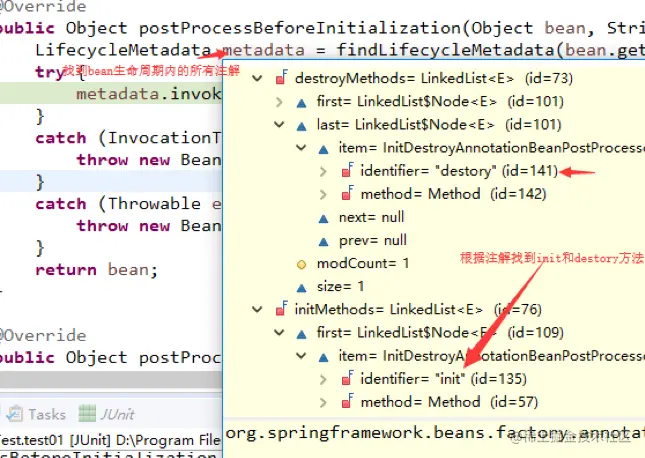Collapse the destroyMethods node
645x458 pixels.
pyautogui.click(x=258, y=78)
